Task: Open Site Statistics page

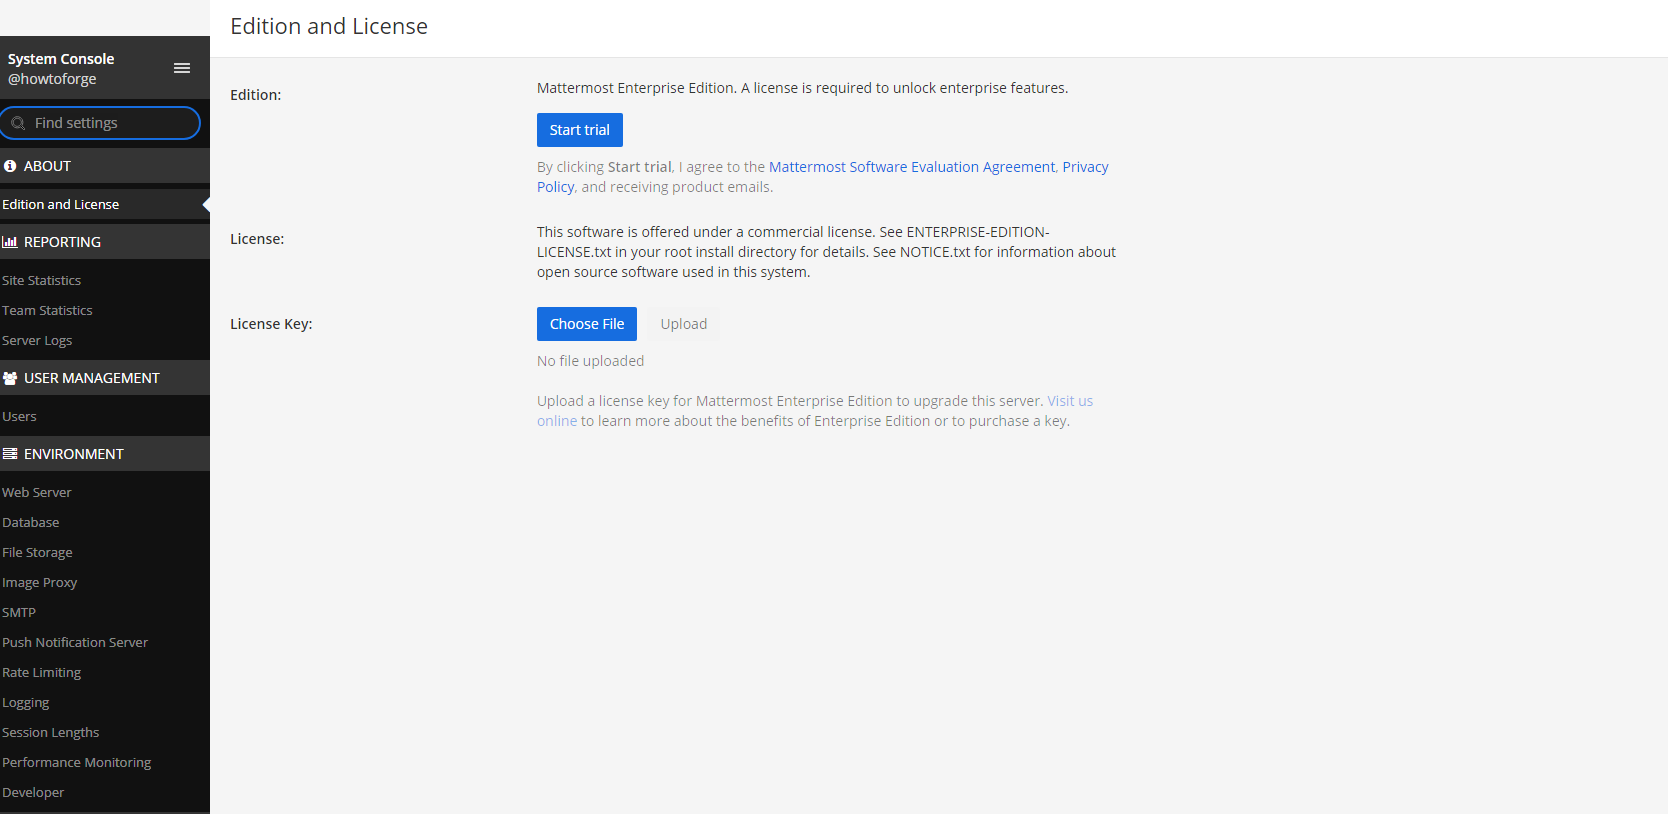Action: point(42,281)
